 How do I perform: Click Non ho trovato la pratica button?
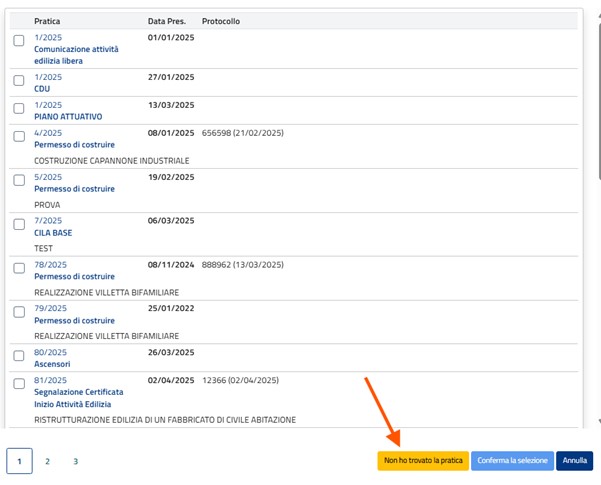tap(422, 461)
